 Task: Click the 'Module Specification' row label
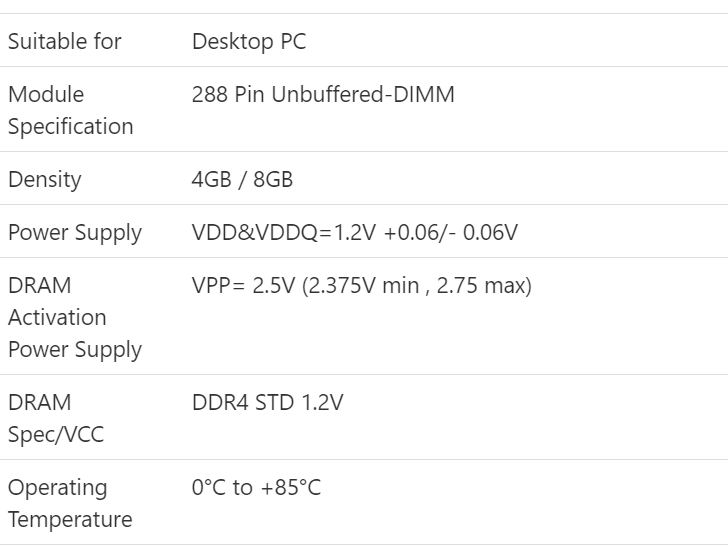pyautogui.click(x=71, y=110)
